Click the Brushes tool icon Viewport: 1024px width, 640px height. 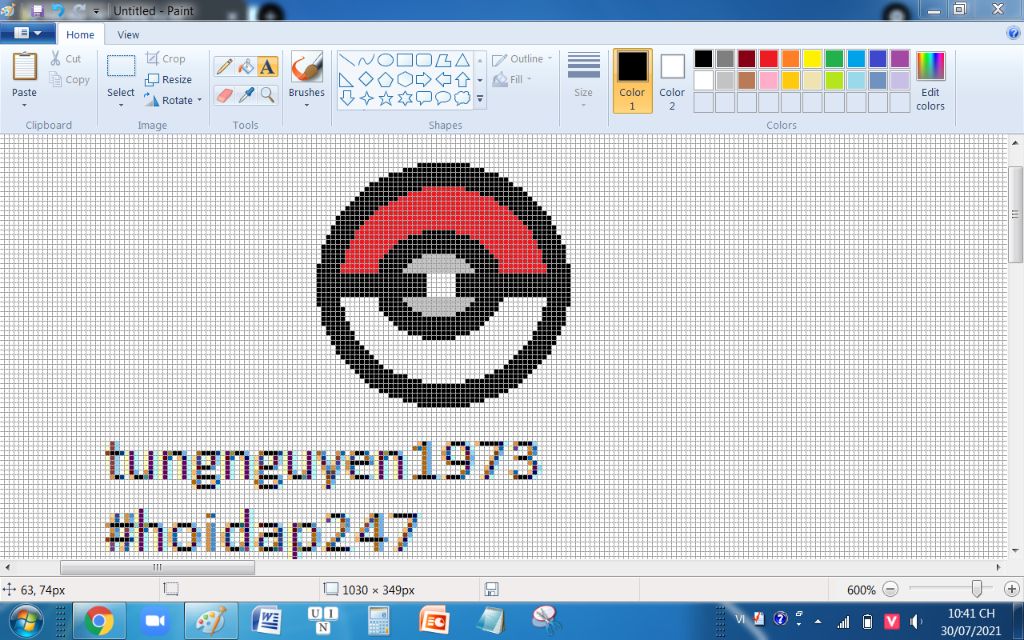tap(306, 67)
